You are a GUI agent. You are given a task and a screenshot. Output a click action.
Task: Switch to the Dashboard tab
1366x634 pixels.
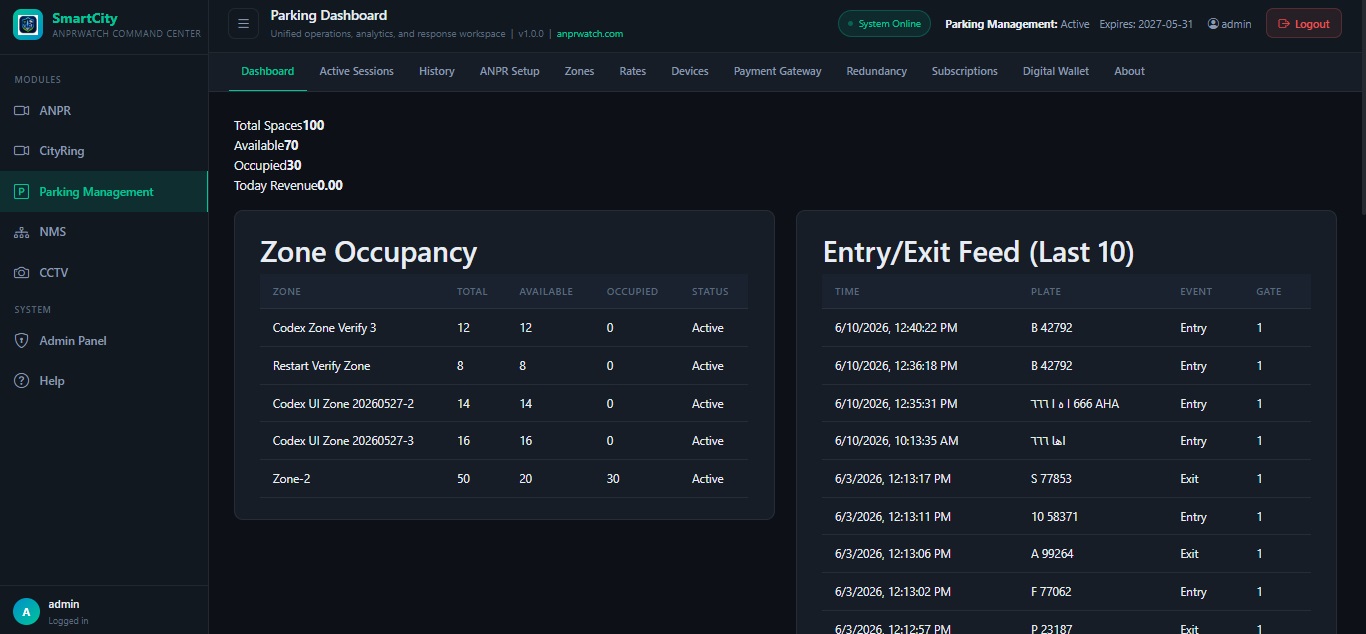pos(268,71)
